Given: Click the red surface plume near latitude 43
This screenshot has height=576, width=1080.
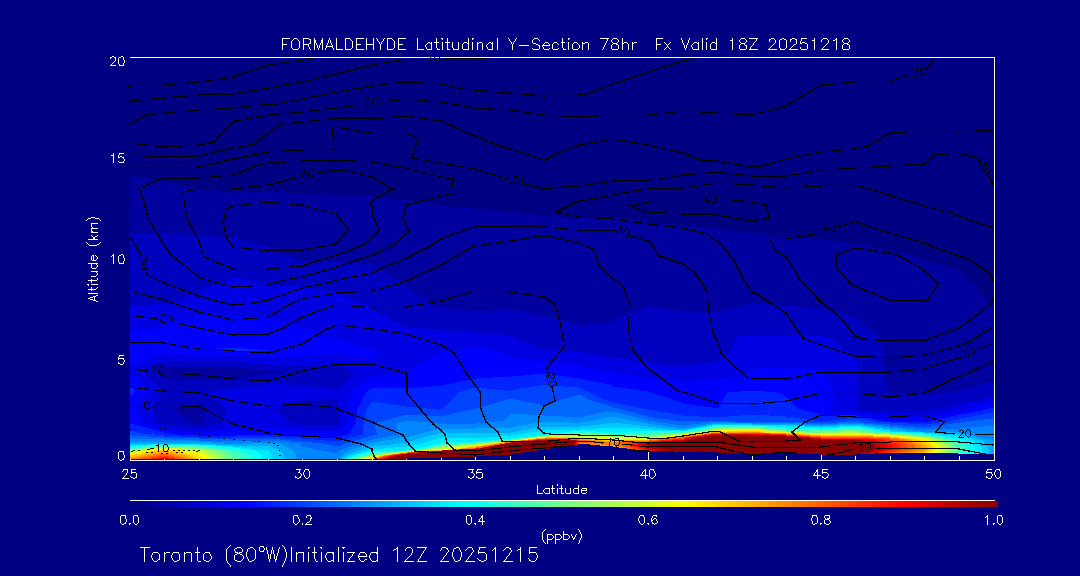Looking at the screenshot, I should click(x=750, y=443).
